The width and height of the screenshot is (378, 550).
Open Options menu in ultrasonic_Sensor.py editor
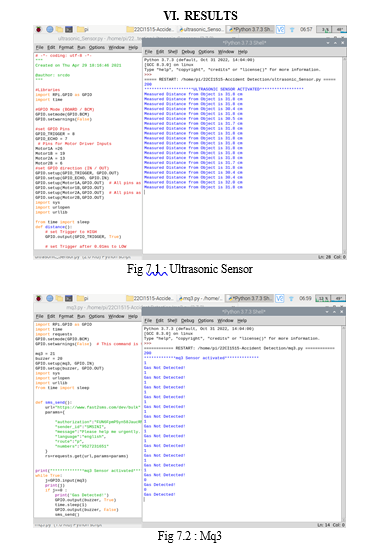96,47
